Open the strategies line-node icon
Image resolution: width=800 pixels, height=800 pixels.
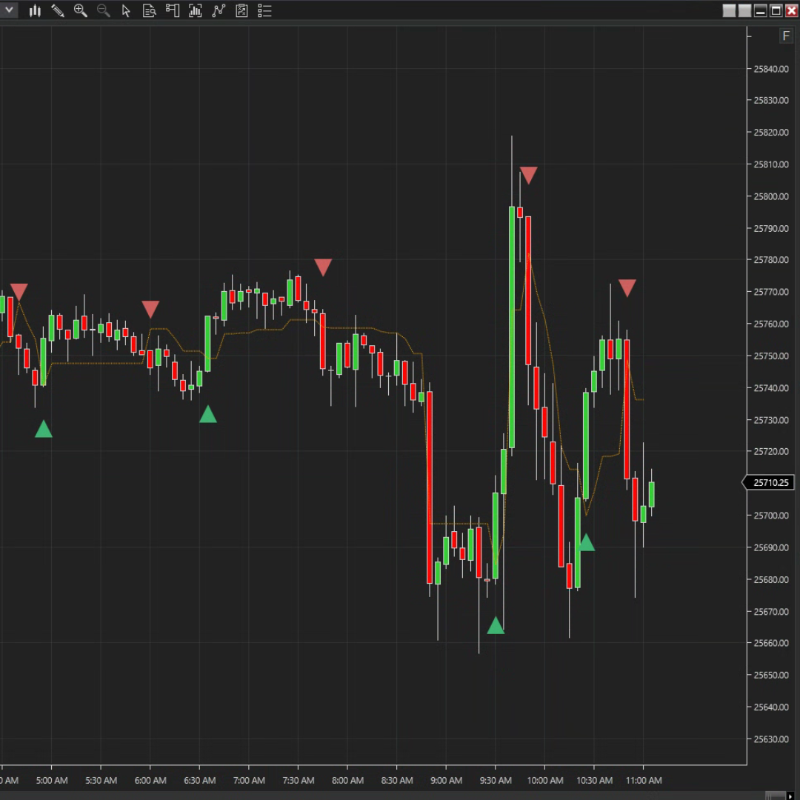pyautogui.click(x=218, y=11)
